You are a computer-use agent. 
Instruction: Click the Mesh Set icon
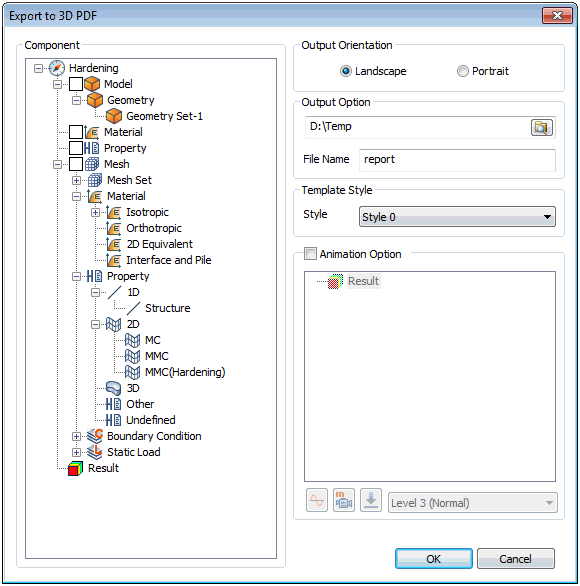pyautogui.click(x=95, y=181)
